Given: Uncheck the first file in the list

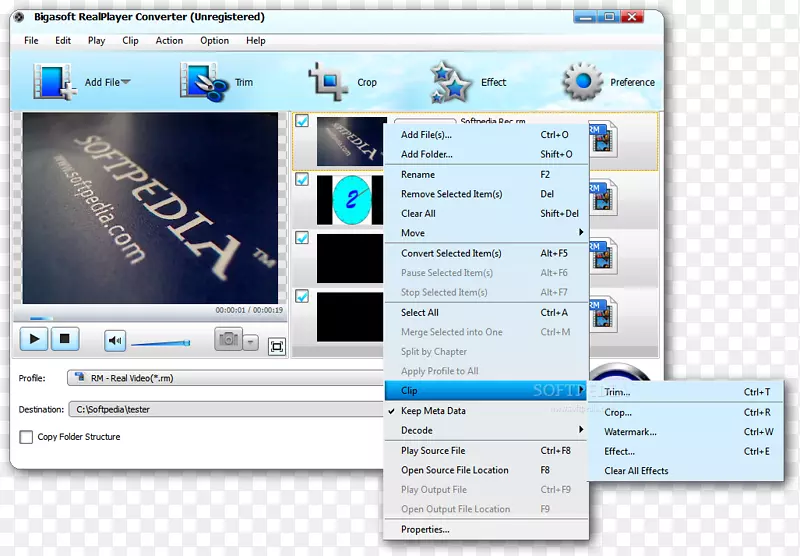Looking at the screenshot, I should 302,122.
